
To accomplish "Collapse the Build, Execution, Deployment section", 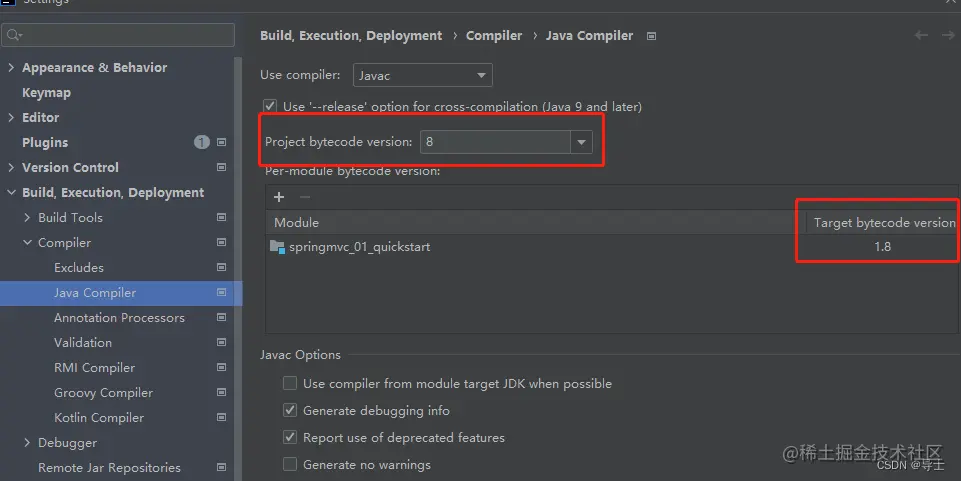I will click(11, 192).
